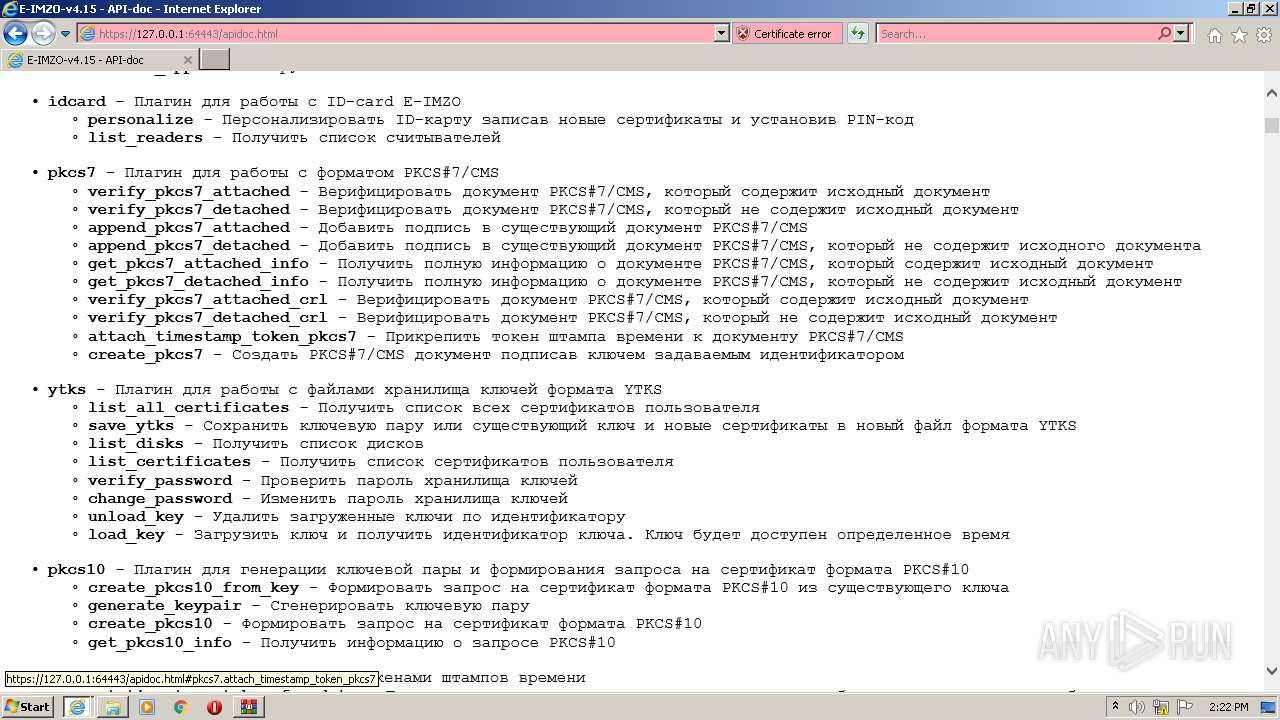Open the change_password link
The width and height of the screenshot is (1280, 720).
160,498
